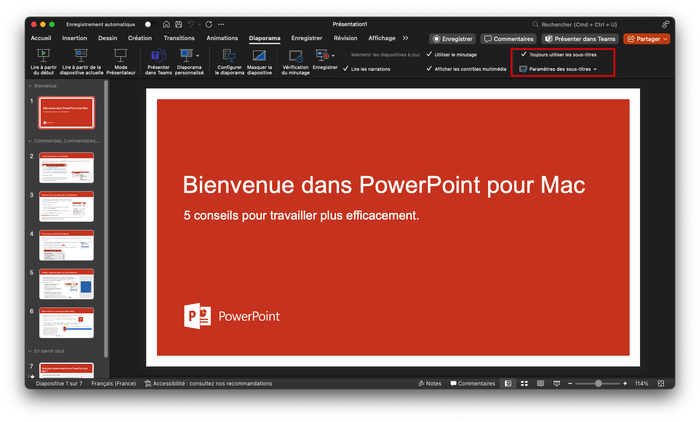Screen dimensions: 700x422
Task: Switch to slide sorter grid view
Action: pos(525,383)
